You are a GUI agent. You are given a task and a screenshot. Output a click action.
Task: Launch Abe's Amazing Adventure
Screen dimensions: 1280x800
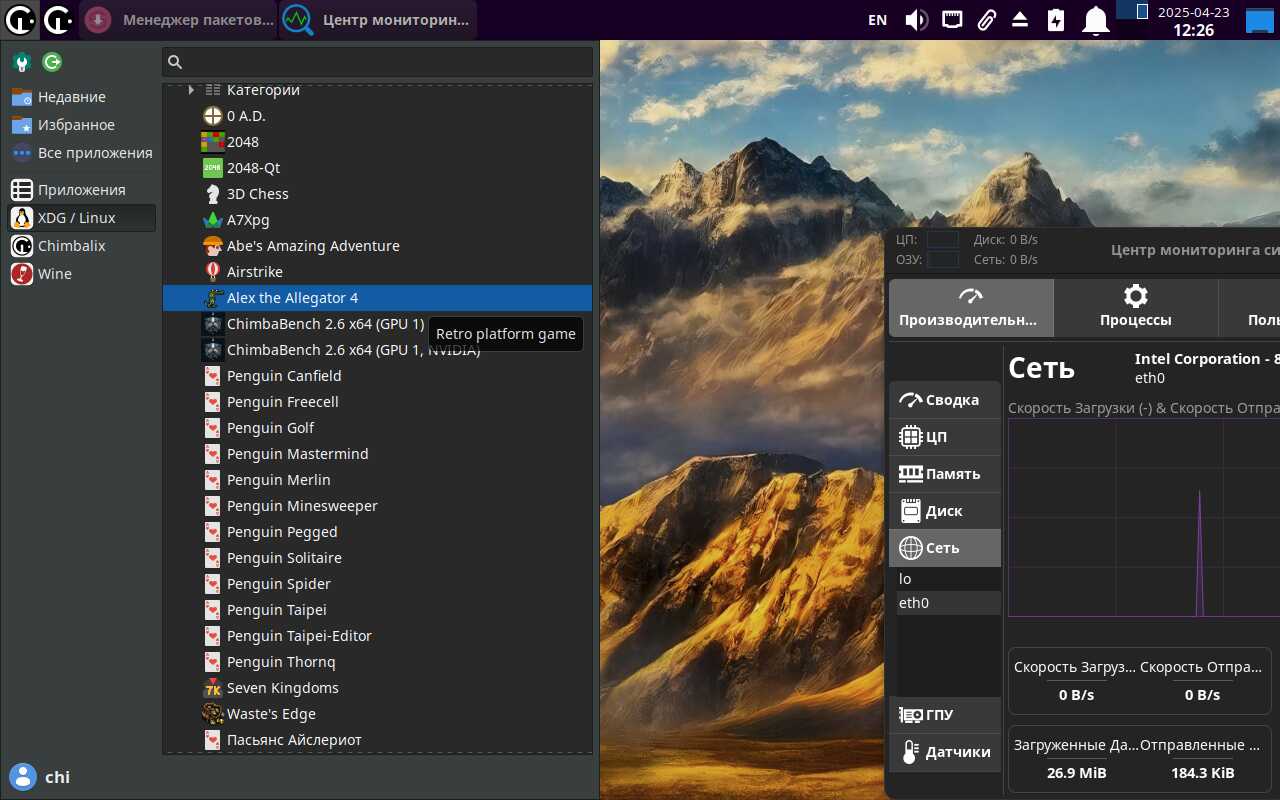[x=377, y=246]
